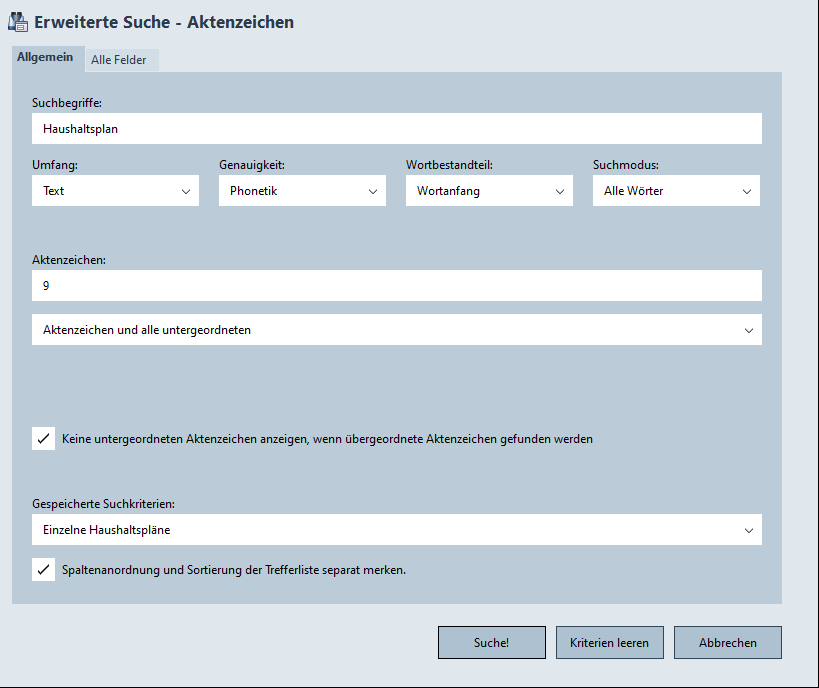Toggle 'Spaltenanordnung und Sortierung' separat merken checkbox
Viewport: 819px width, 688px height.
44,570
